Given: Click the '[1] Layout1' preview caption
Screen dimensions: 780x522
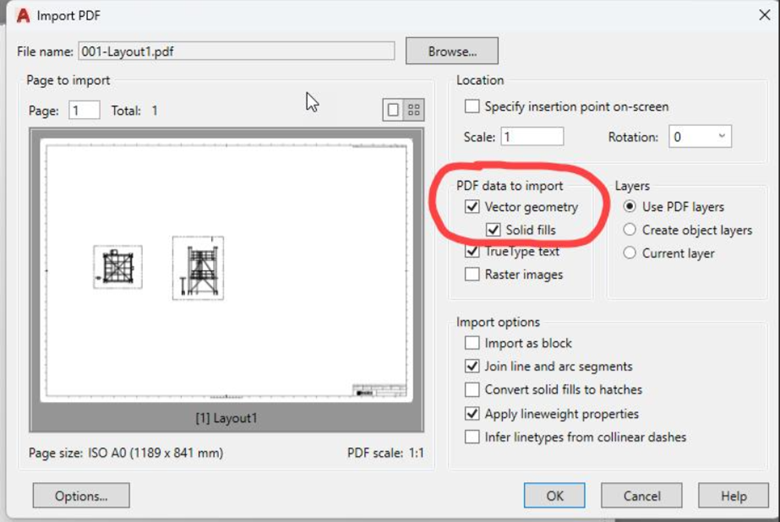Looking at the screenshot, I should click(226, 418).
